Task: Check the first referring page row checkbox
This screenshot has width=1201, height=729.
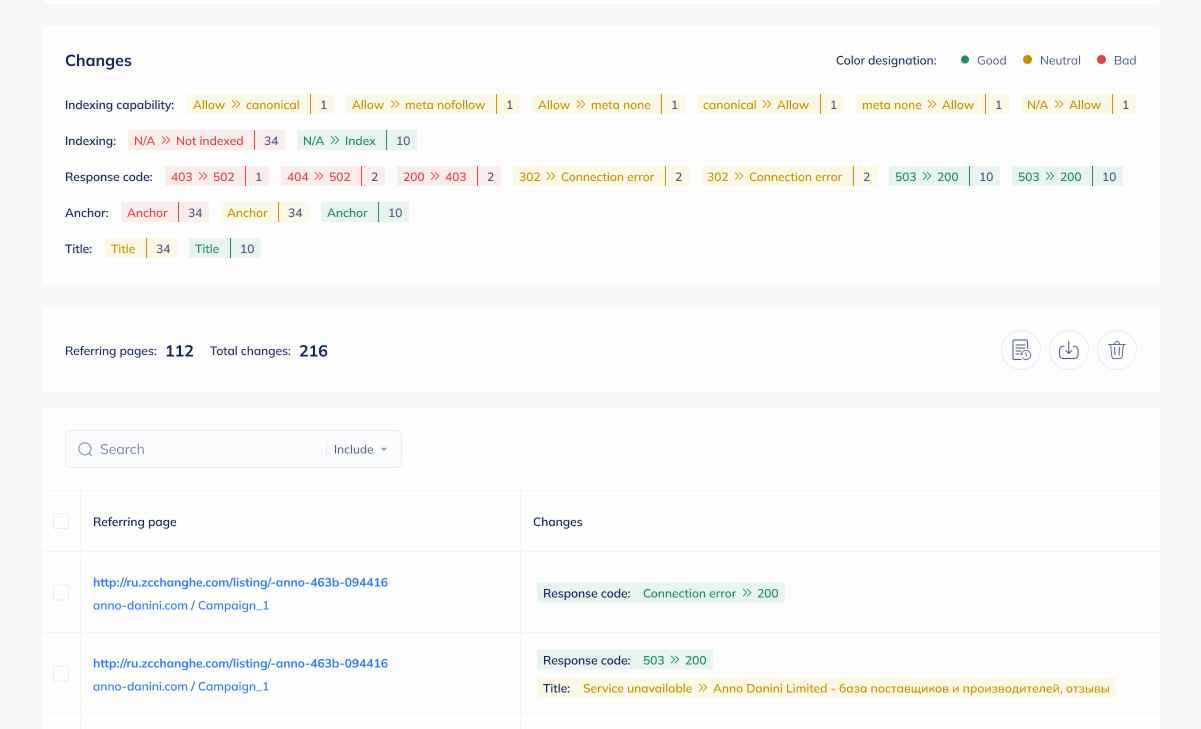Action: (61, 593)
